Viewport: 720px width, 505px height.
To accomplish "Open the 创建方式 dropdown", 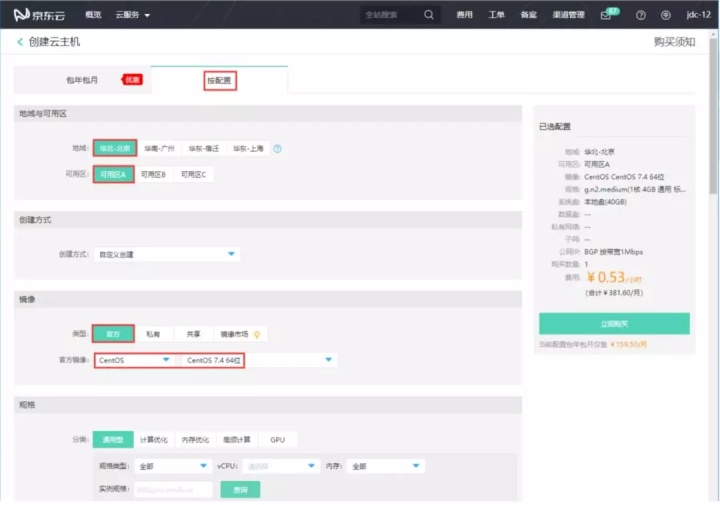I will pos(167,254).
